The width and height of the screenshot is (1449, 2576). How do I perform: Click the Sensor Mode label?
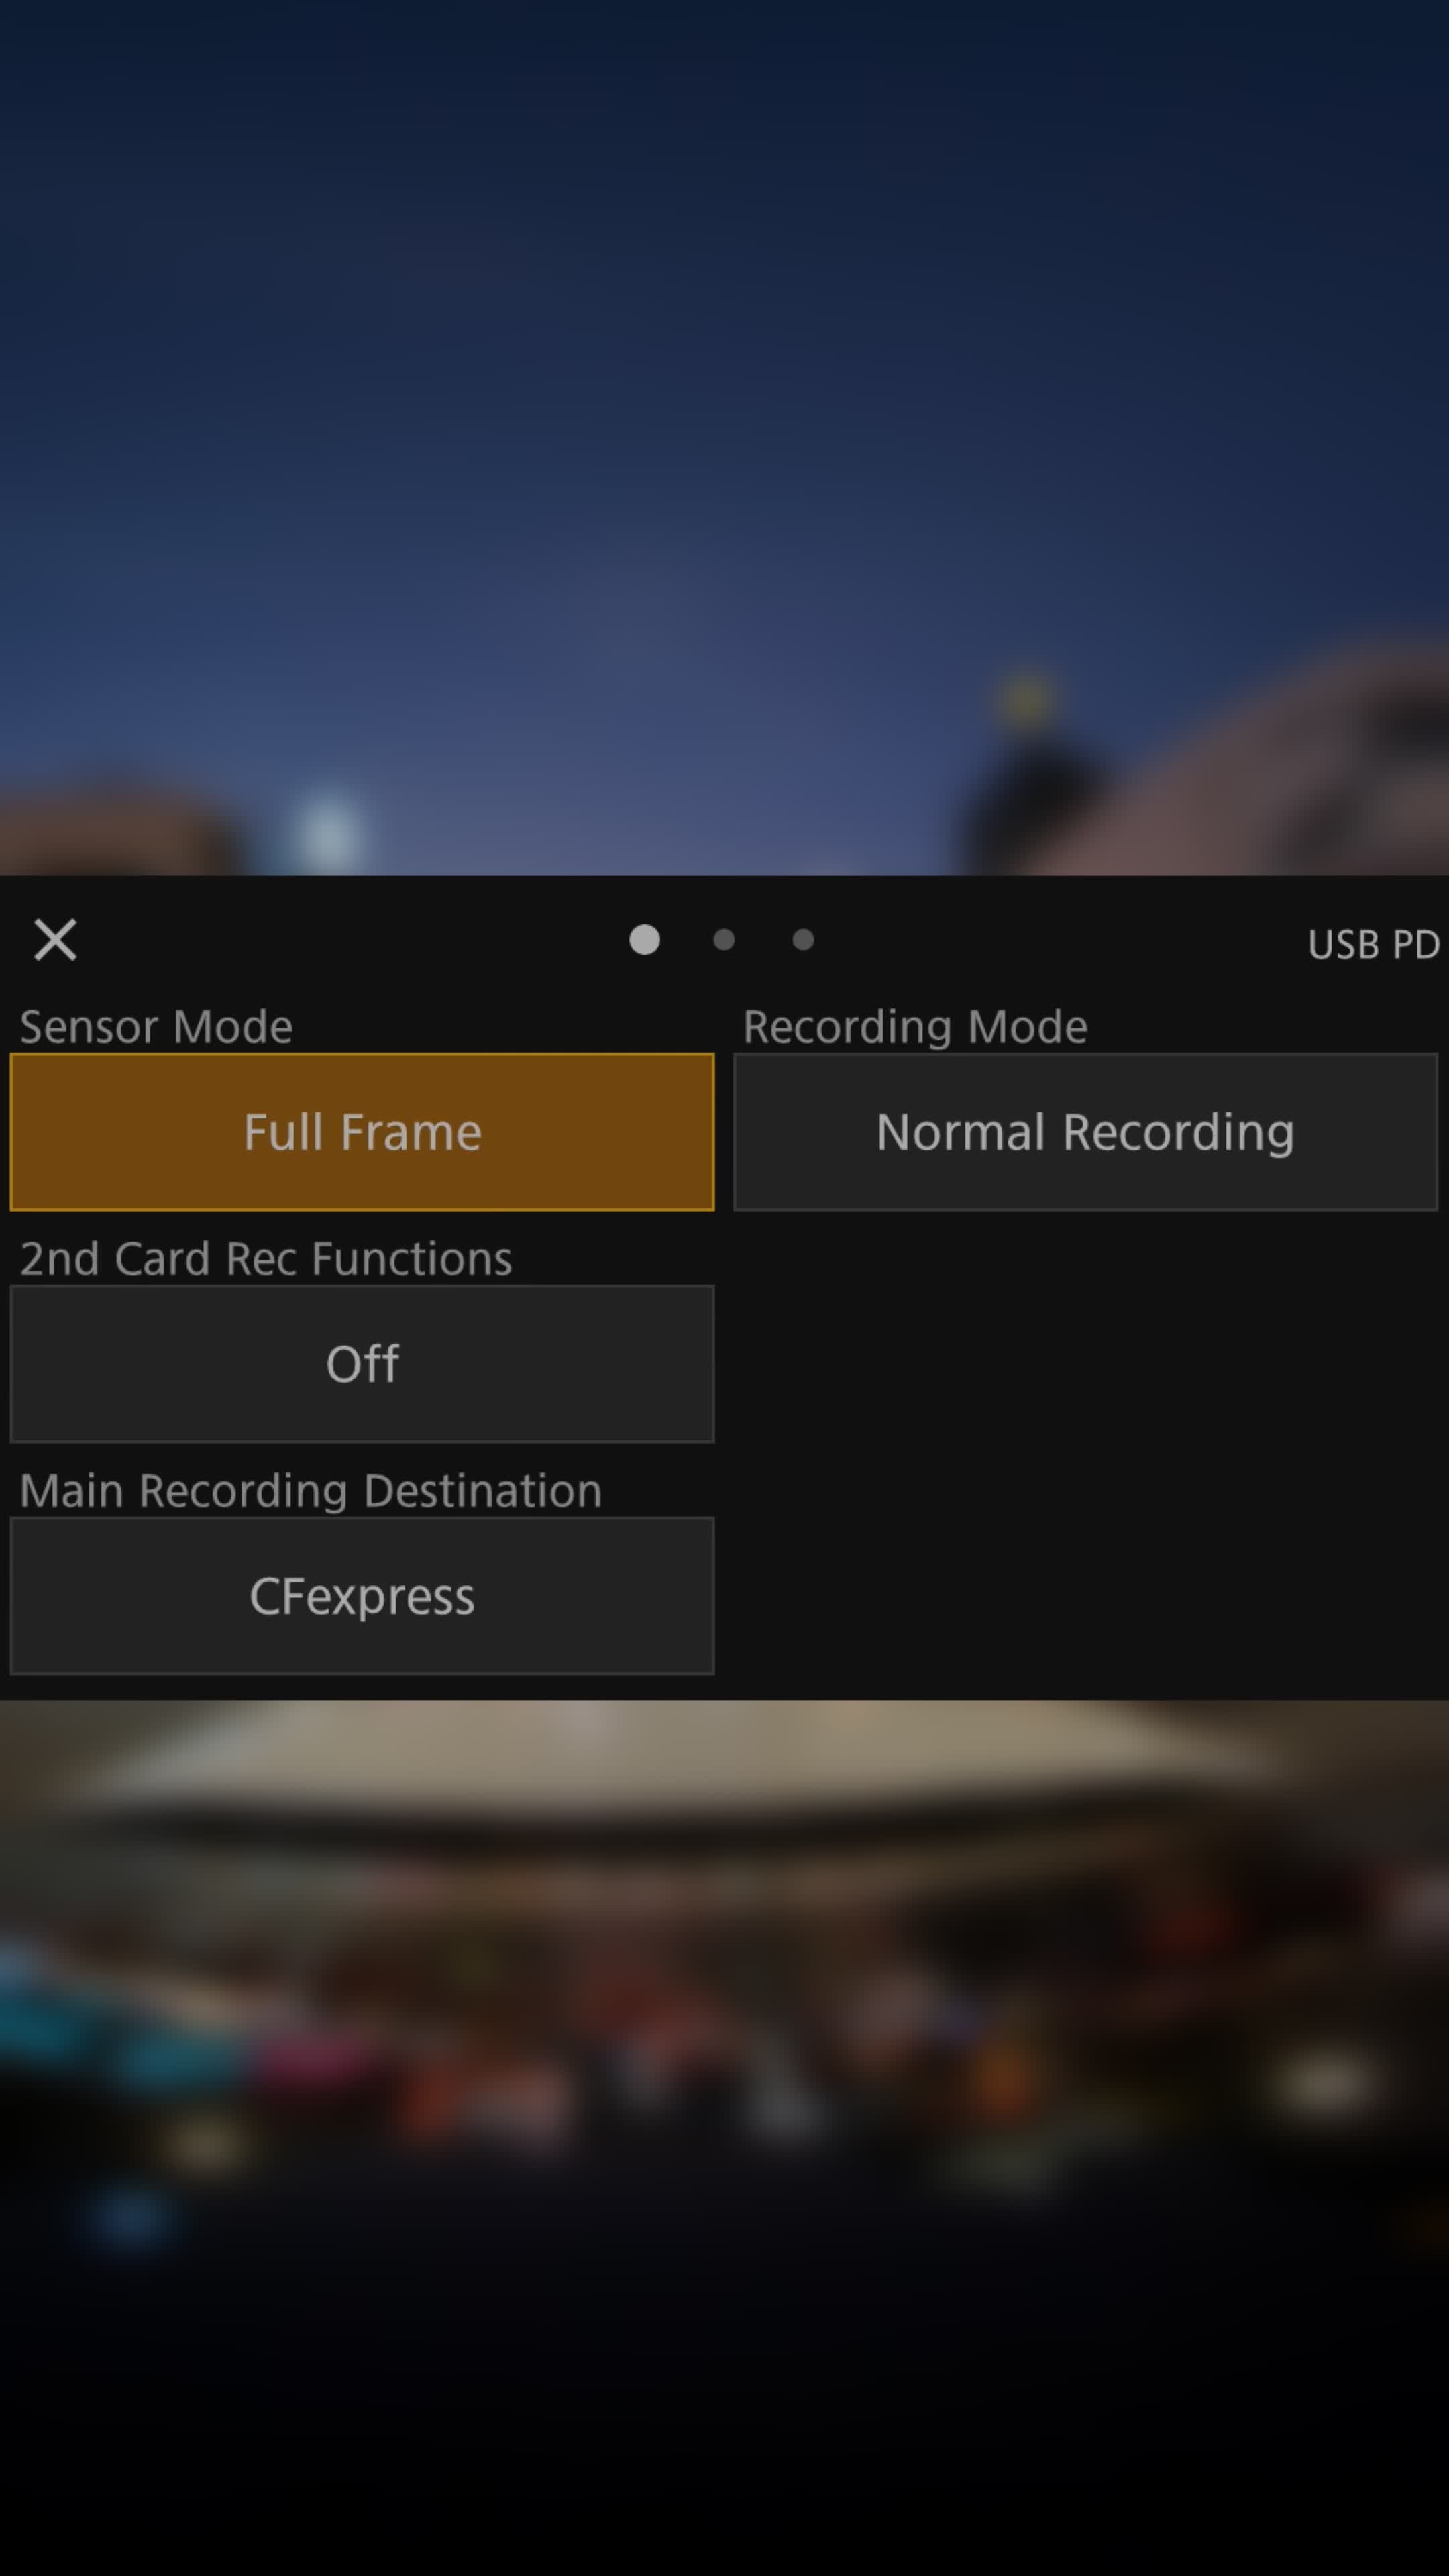click(156, 1027)
